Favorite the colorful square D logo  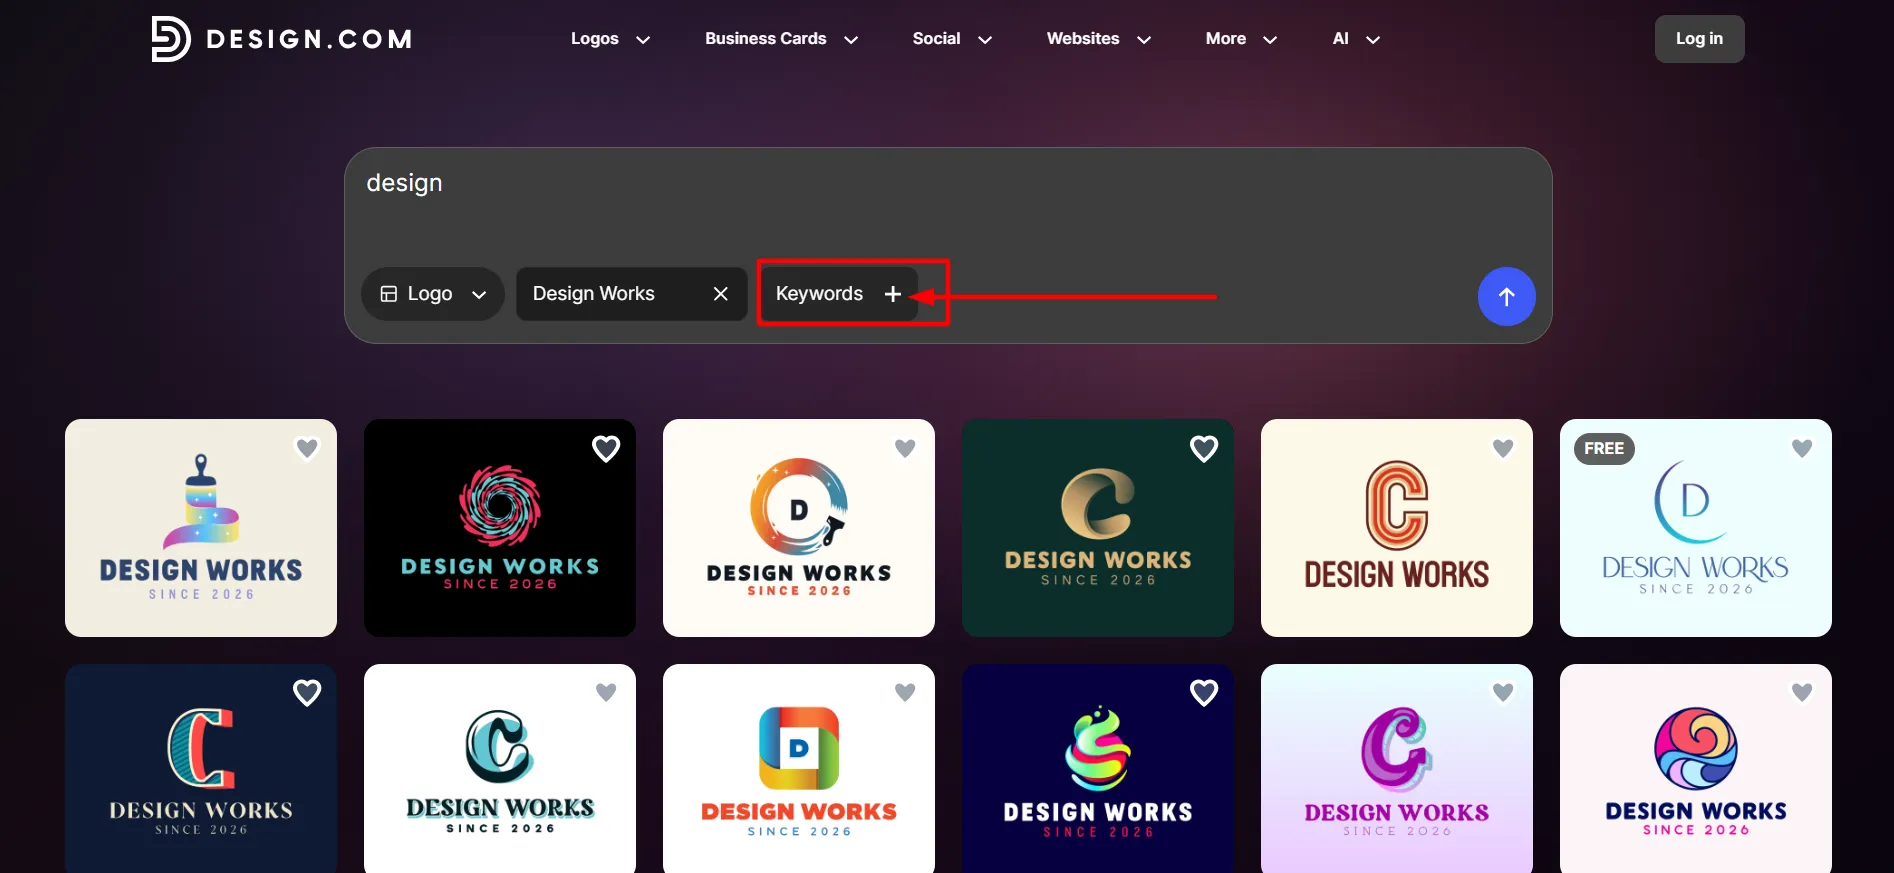click(905, 692)
